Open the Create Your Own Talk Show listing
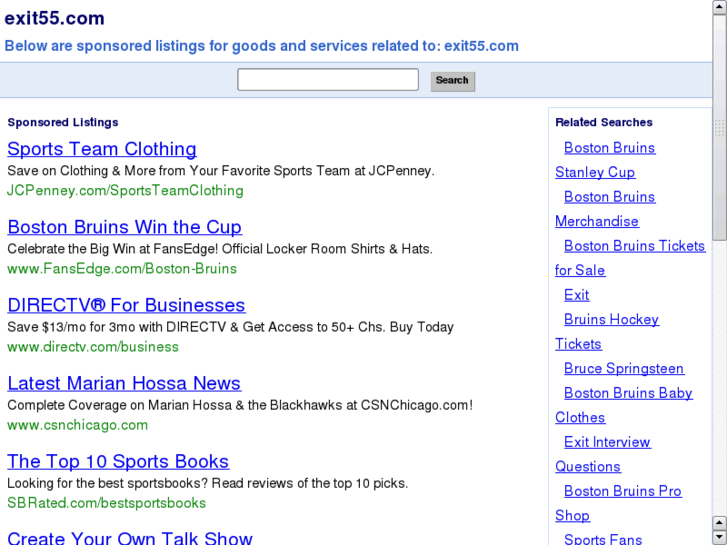Screen dimensions: 727x545 tap(130, 538)
